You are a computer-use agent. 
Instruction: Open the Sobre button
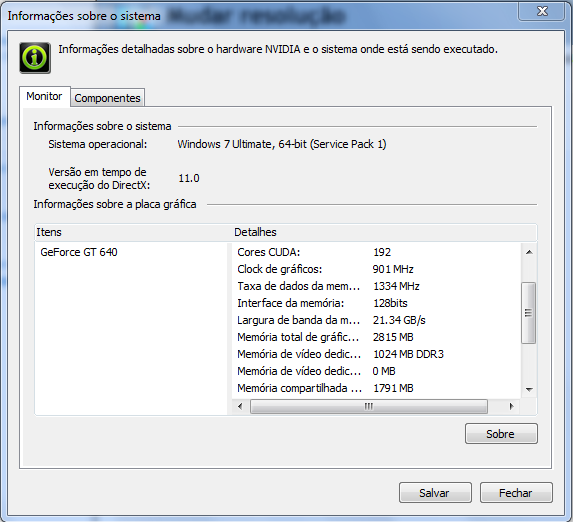coord(501,434)
